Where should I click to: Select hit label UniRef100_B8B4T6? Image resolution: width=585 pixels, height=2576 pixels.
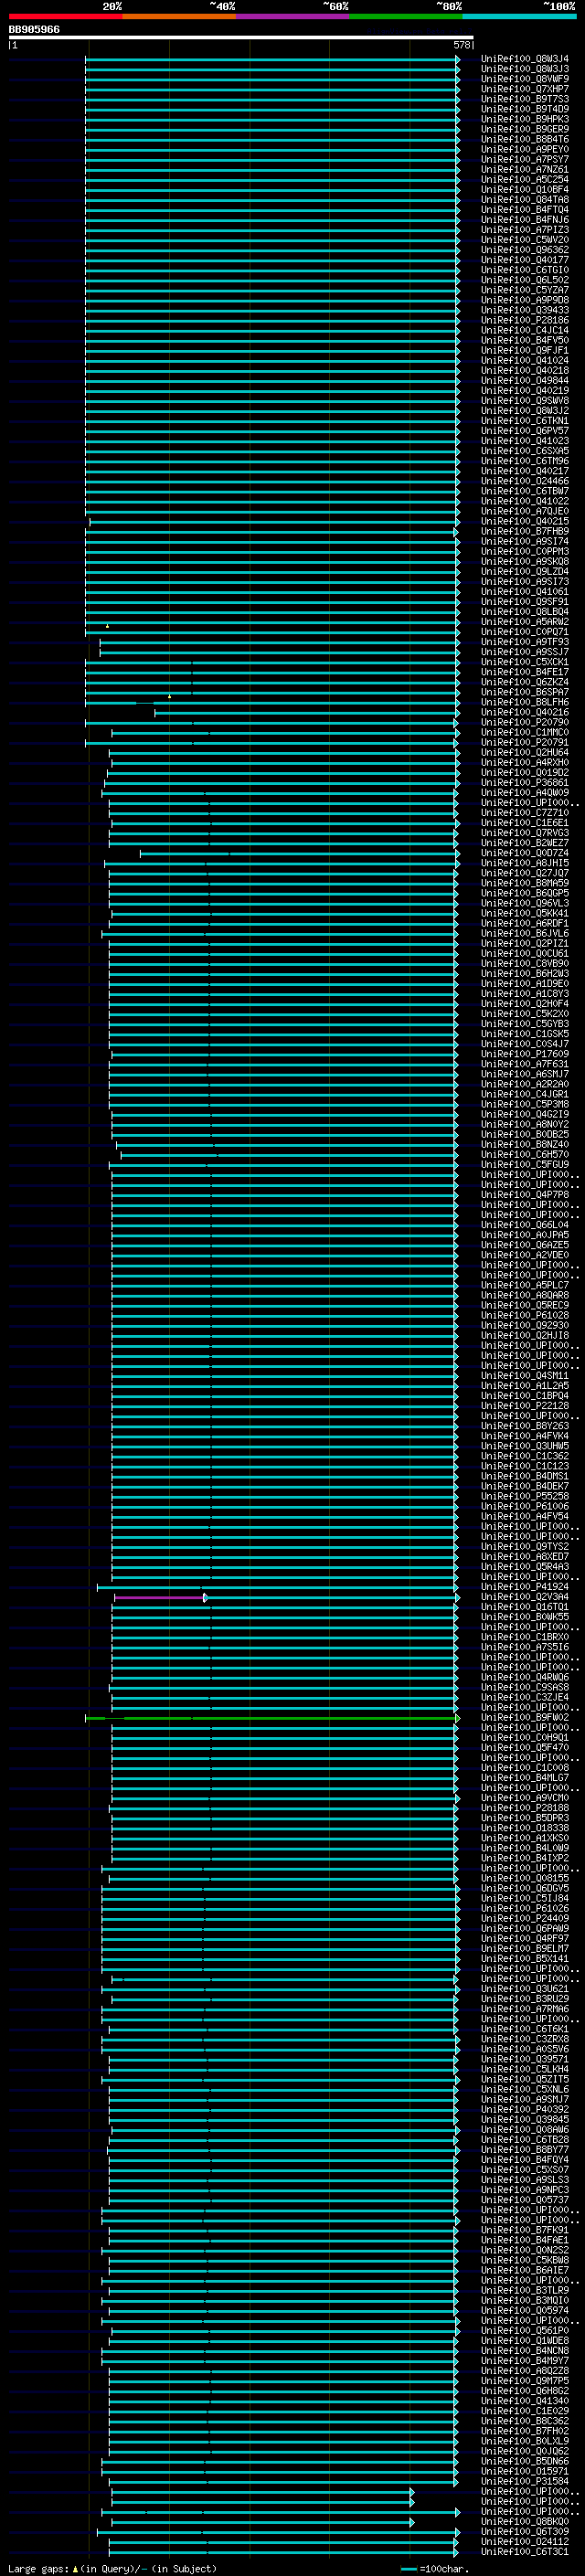click(x=525, y=139)
